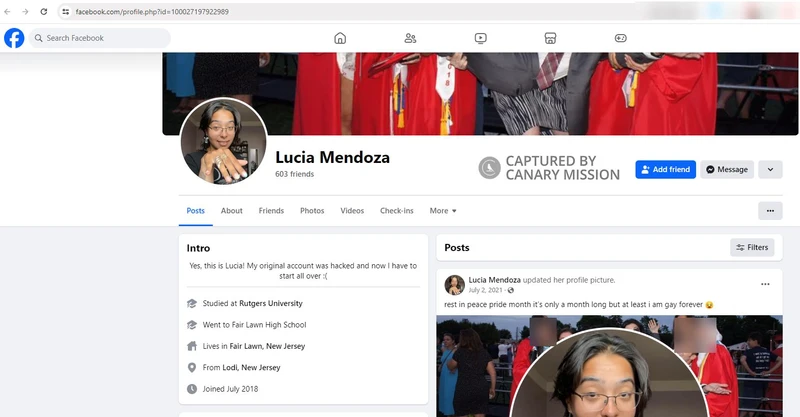The image size is (800, 417).
Task: Click browser back arrow
Action: point(7,11)
